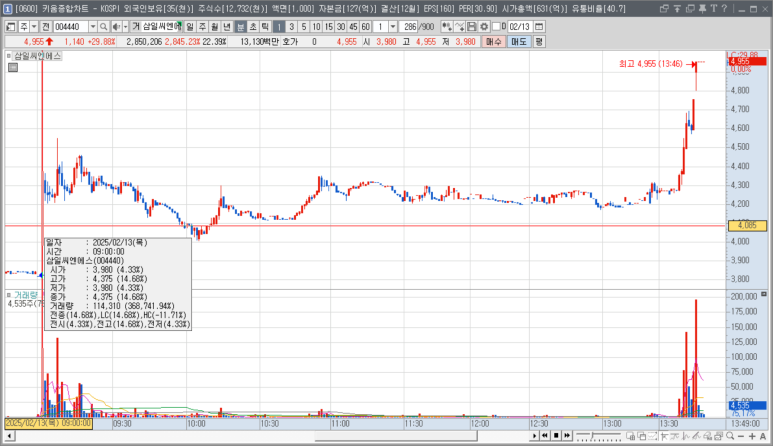The image size is (773, 446).
Task: Select the 초 (second) period toggle
Action: pos(252,27)
